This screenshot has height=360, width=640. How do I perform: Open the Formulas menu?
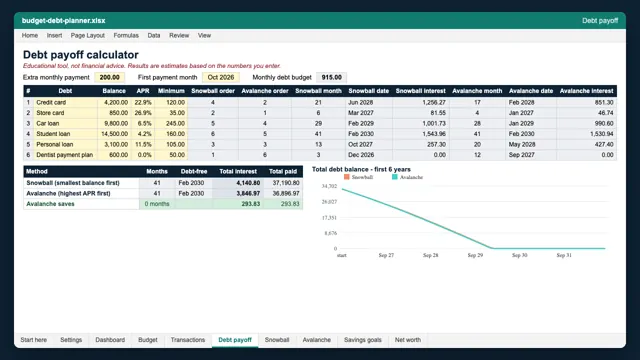126,36
